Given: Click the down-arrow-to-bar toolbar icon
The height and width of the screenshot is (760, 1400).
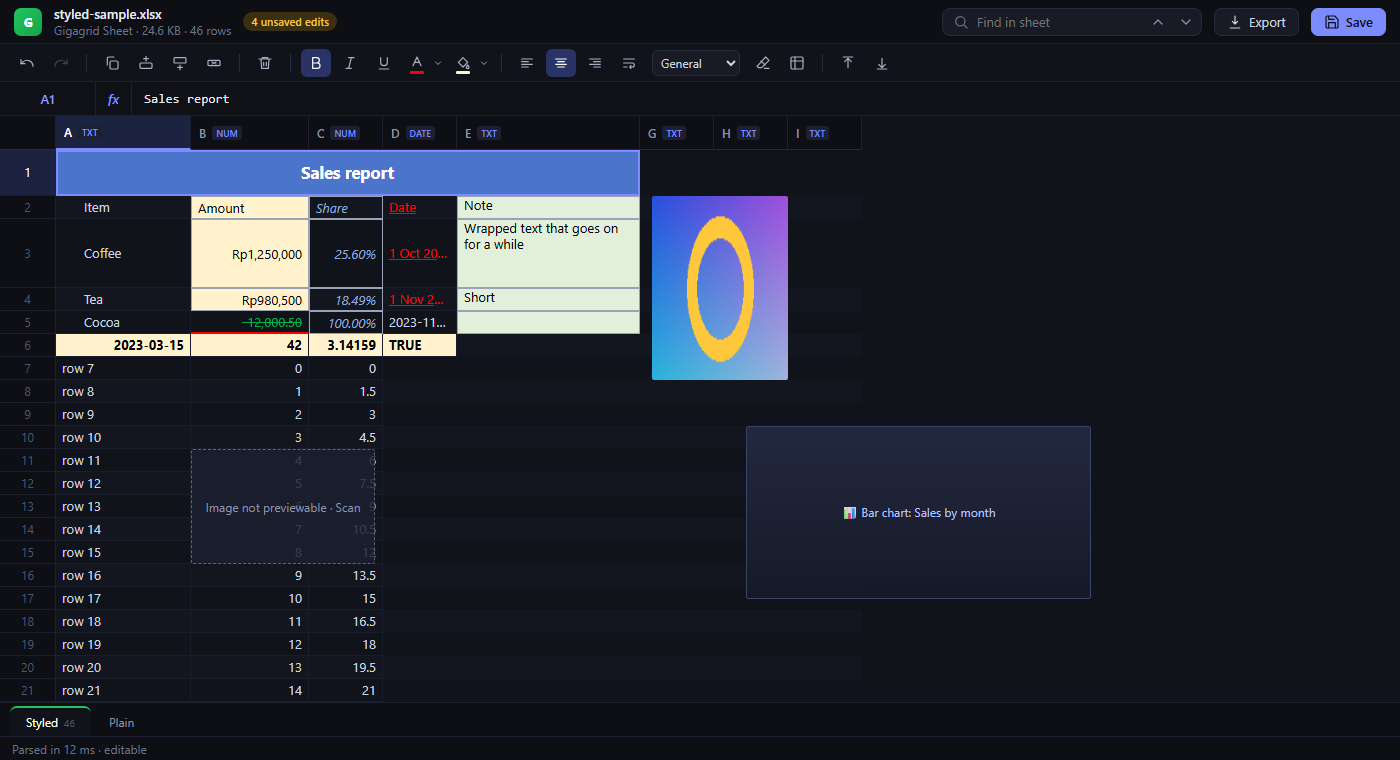Looking at the screenshot, I should click(x=882, y=63).
